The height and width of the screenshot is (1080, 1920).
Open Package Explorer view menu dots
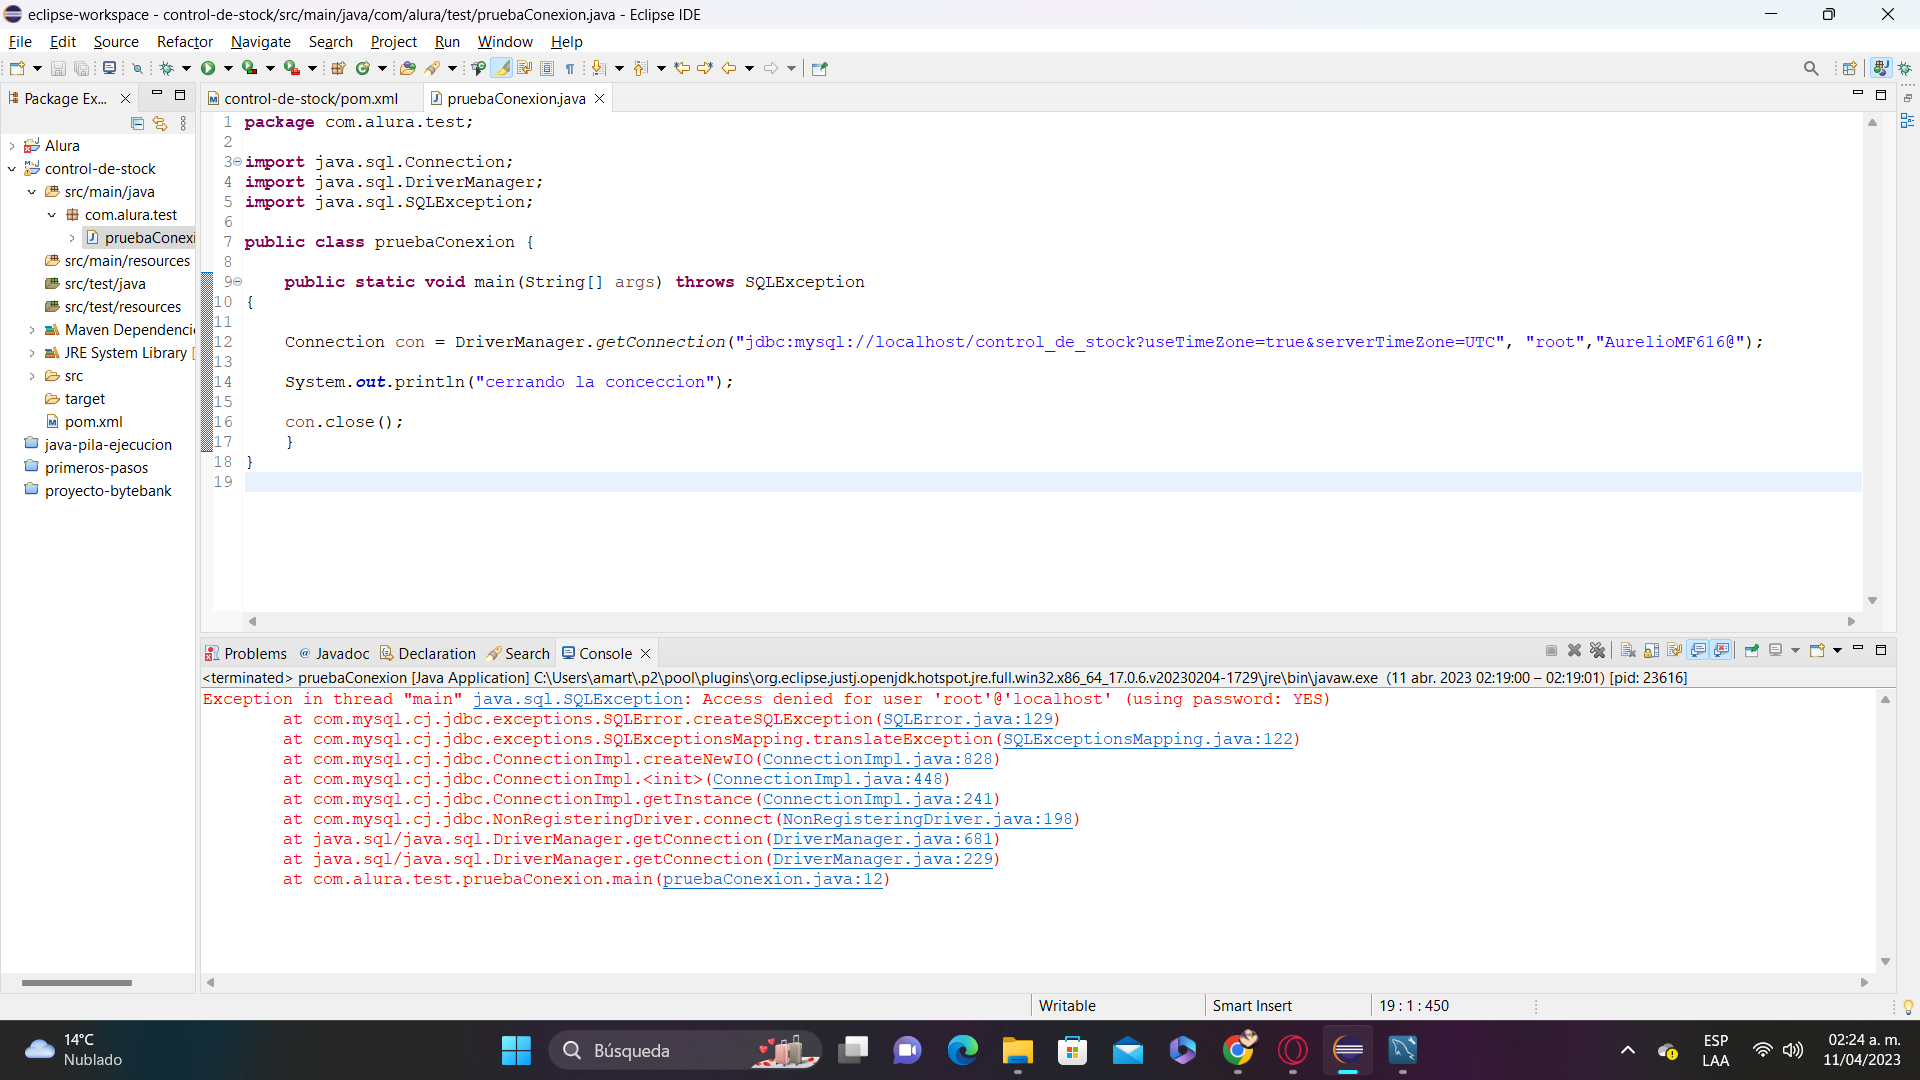(183, 123)
